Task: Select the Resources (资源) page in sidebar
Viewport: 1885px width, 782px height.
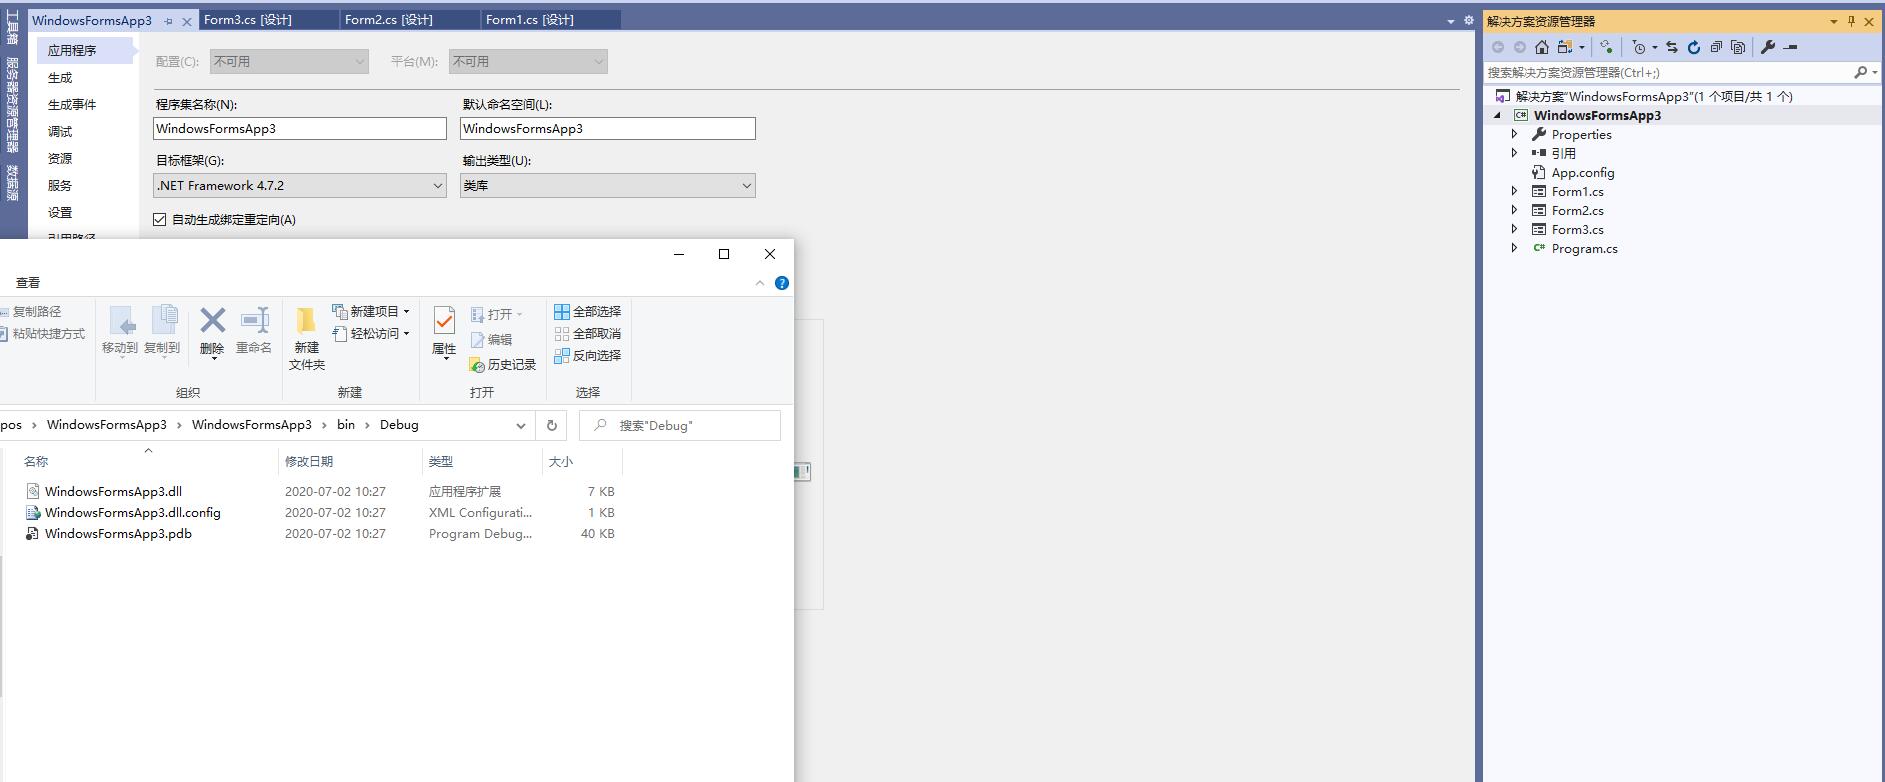Action: point(60,158)
